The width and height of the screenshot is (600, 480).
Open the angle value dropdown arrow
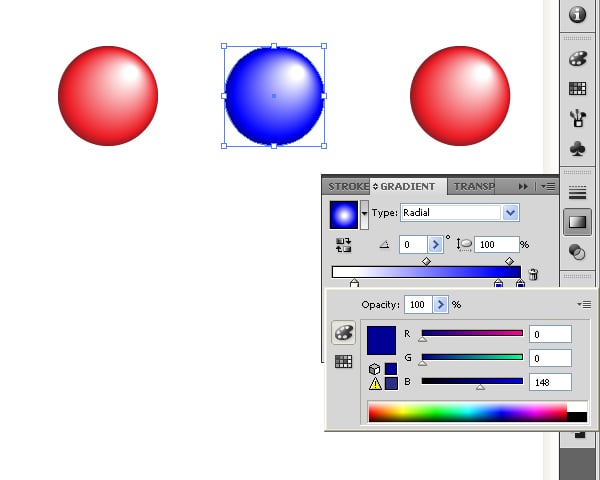435,245
